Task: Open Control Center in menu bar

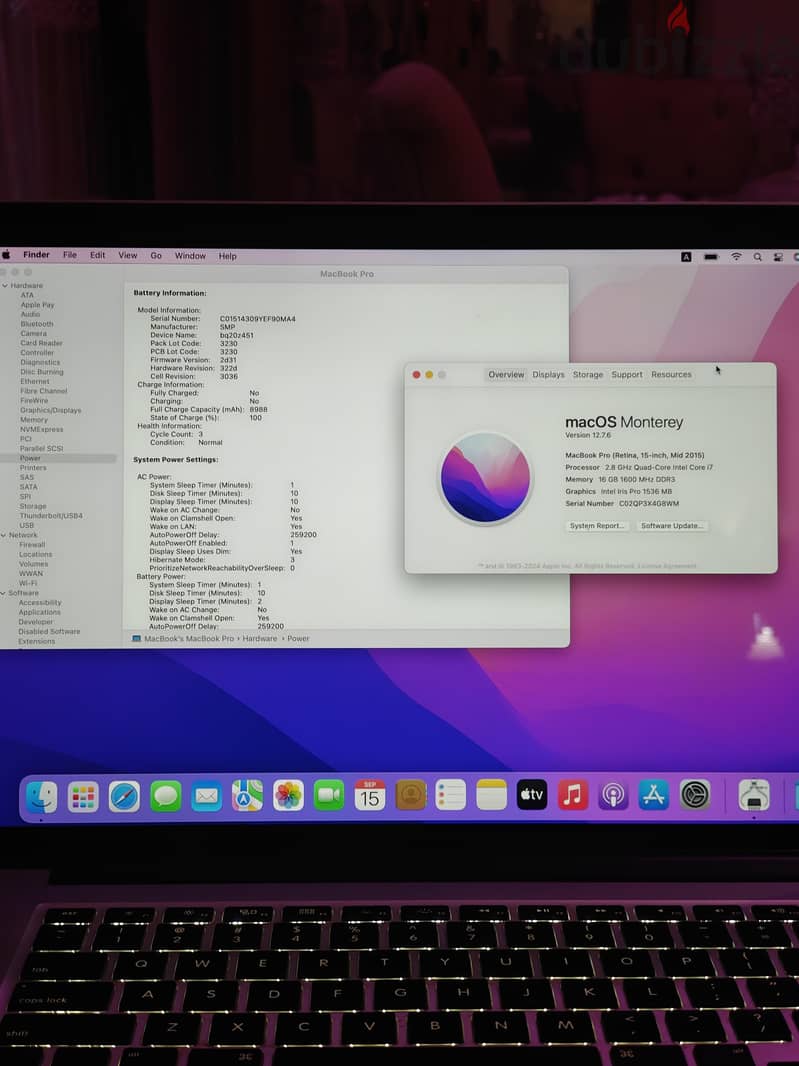Action: click(x=779, y=257)
